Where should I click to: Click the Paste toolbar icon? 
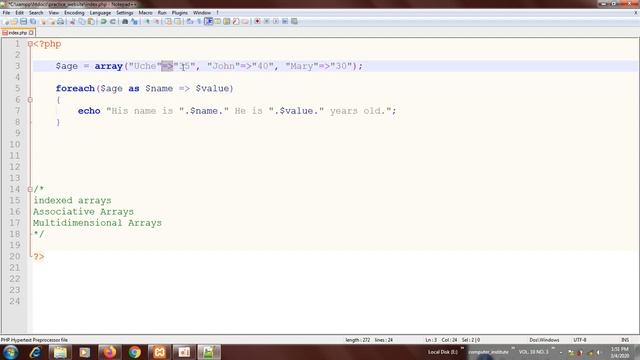pyautogui.click(x=91, y=21)
